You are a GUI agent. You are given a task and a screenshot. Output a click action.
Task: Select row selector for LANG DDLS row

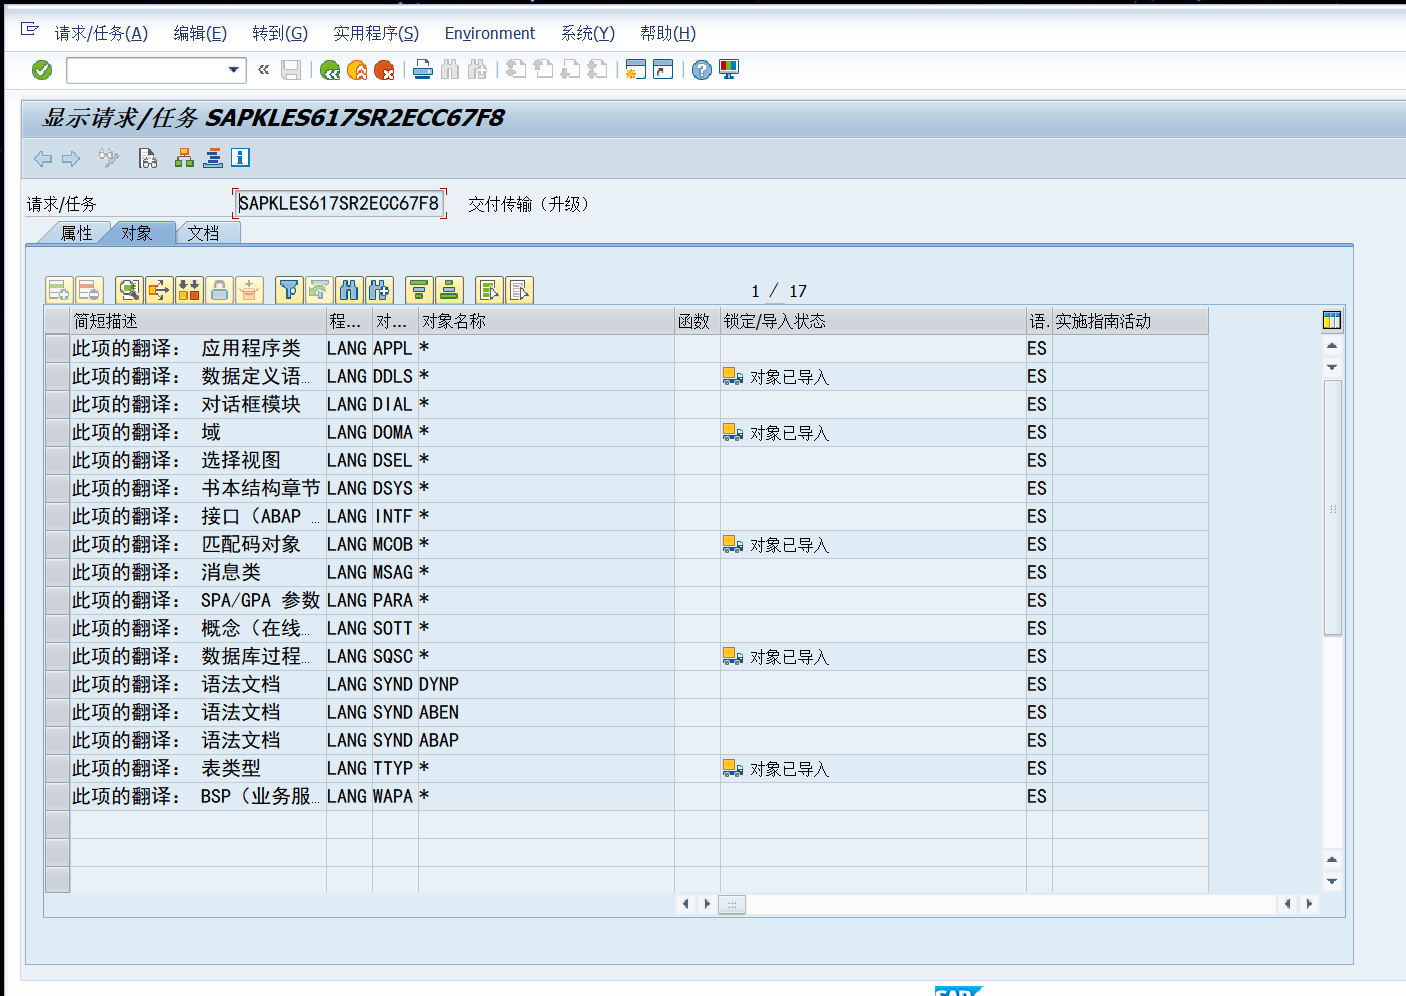point(57,376)
